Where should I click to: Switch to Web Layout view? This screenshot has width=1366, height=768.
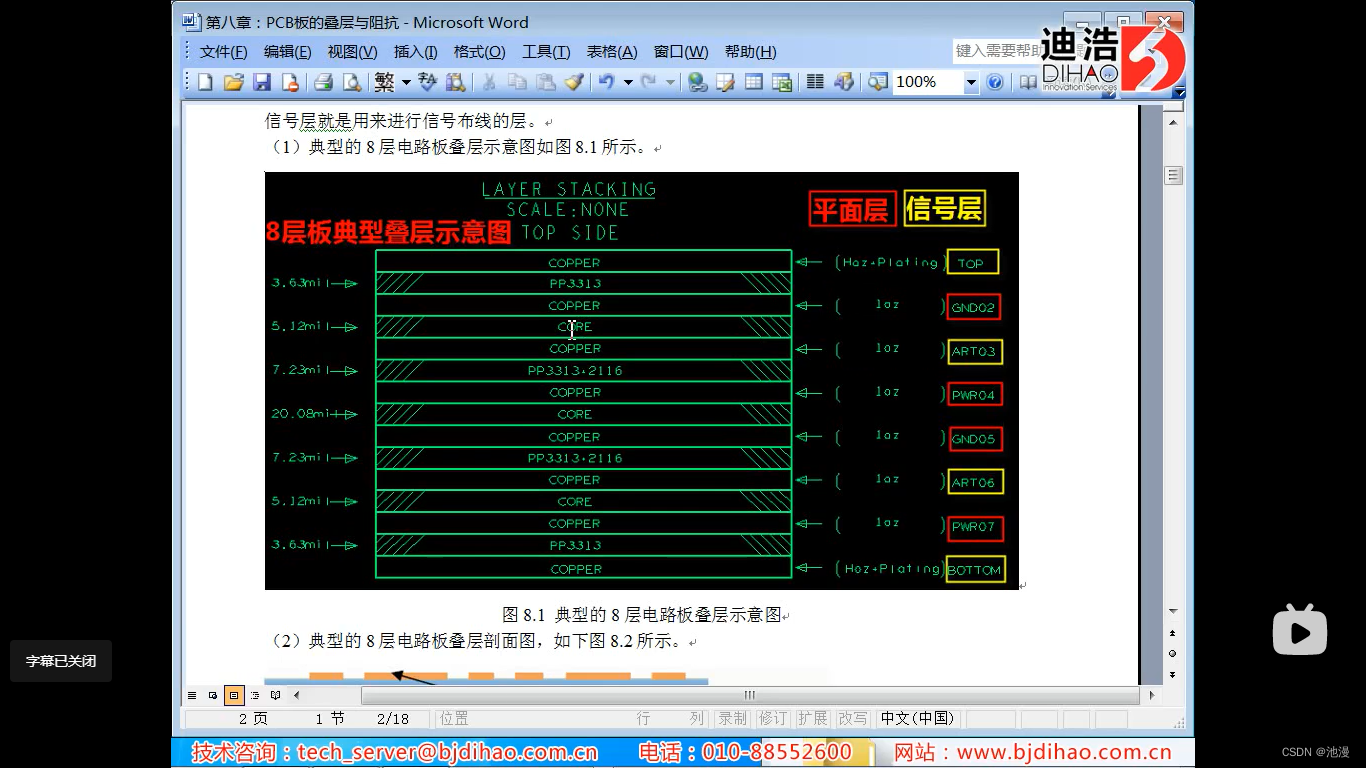pyautogui.click(x=213, y=695)
